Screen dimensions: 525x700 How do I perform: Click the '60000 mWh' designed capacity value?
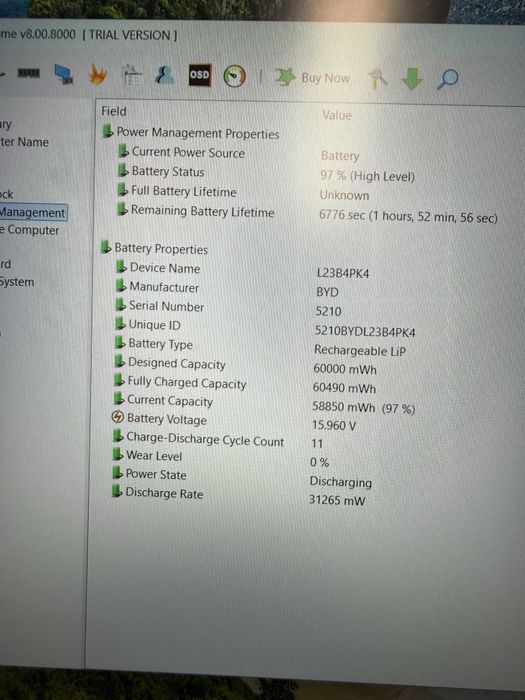pos(345,369)
